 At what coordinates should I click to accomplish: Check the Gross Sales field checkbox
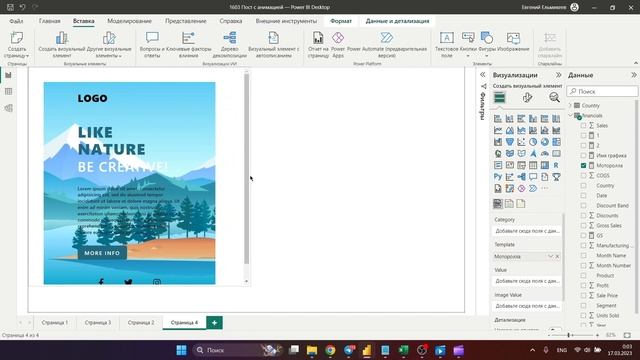point(583,225)
